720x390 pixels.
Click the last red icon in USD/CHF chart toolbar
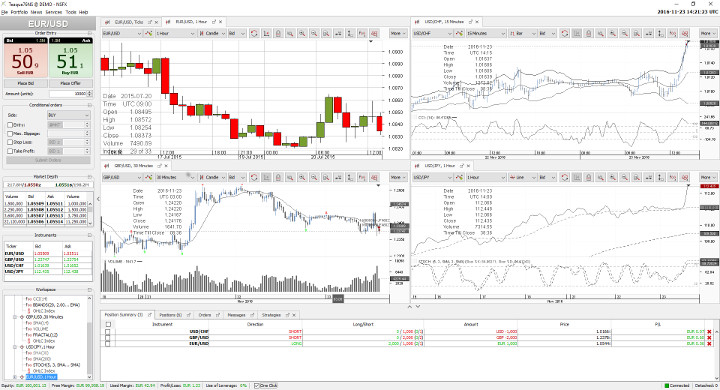[x=685, y=34]
